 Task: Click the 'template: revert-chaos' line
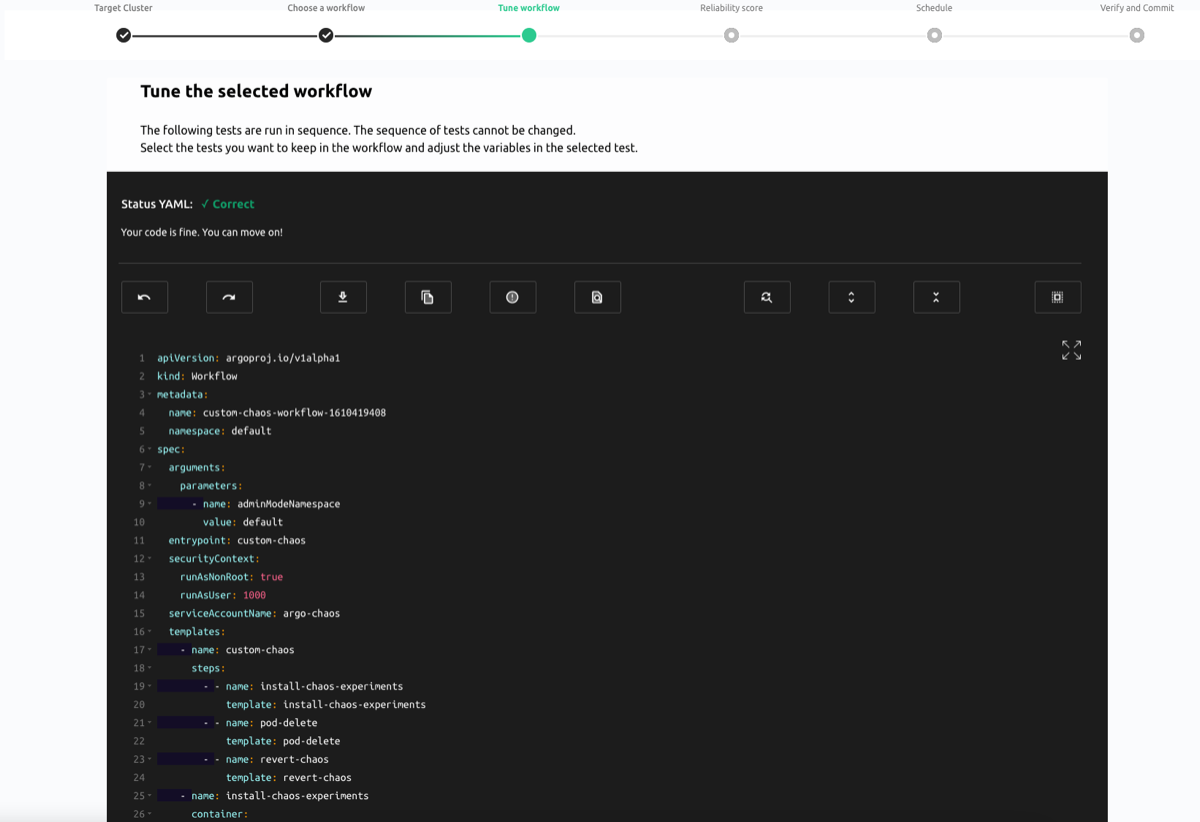289,778
